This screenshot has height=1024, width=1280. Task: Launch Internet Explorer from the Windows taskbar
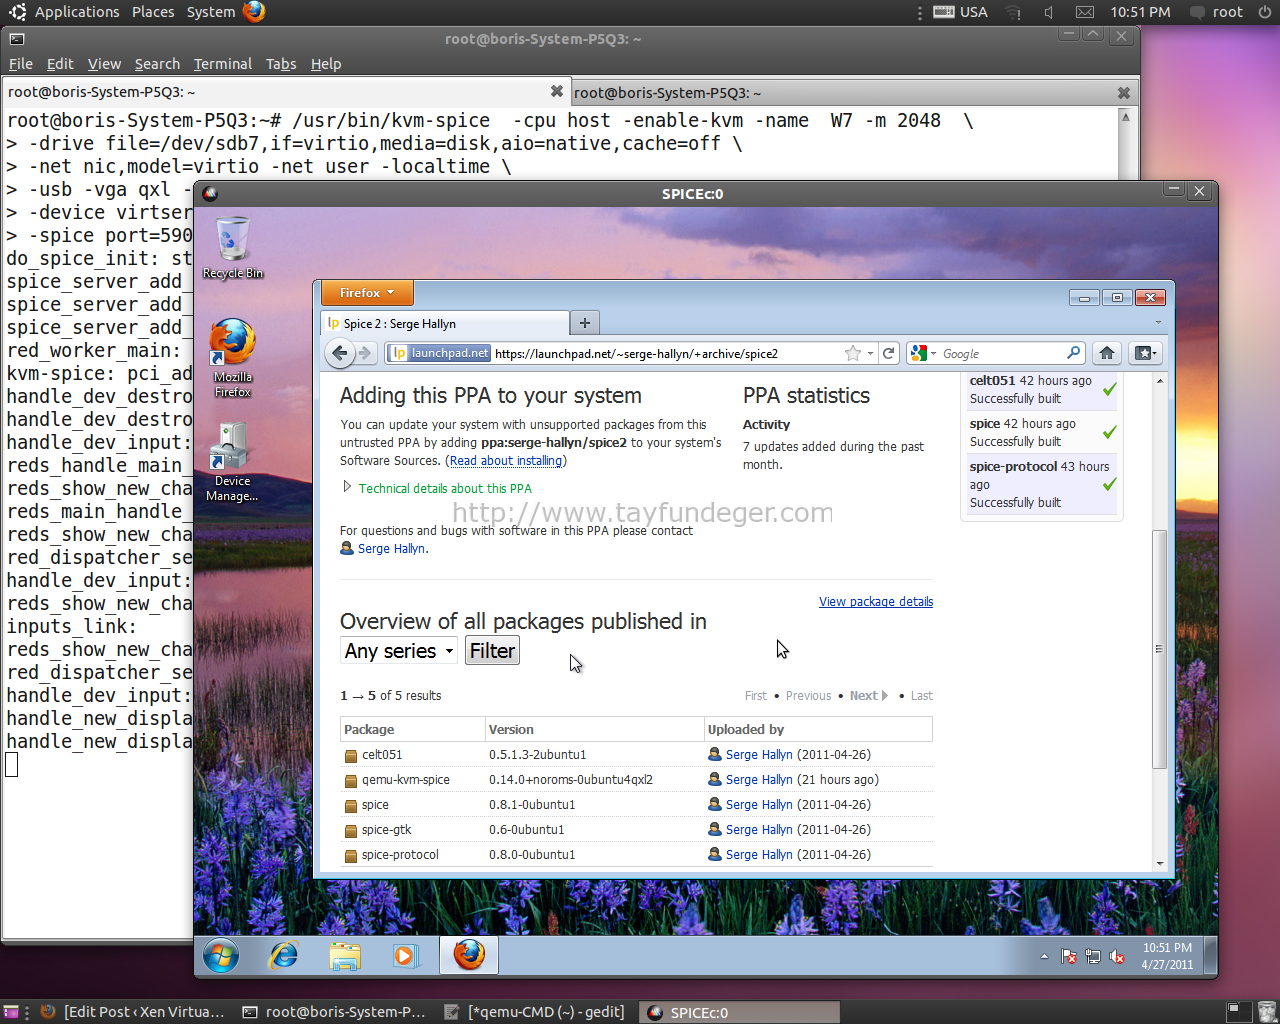click(x=284, y=956)
